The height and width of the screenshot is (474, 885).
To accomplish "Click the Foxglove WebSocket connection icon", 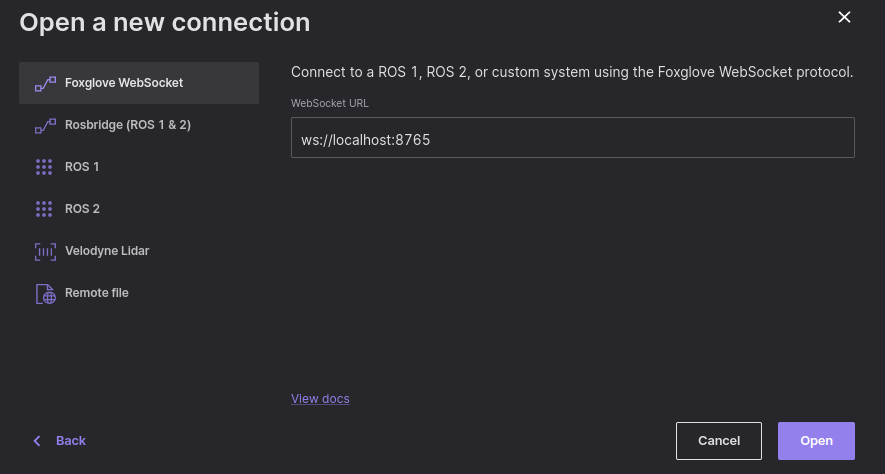I will (x=44, y=83).
